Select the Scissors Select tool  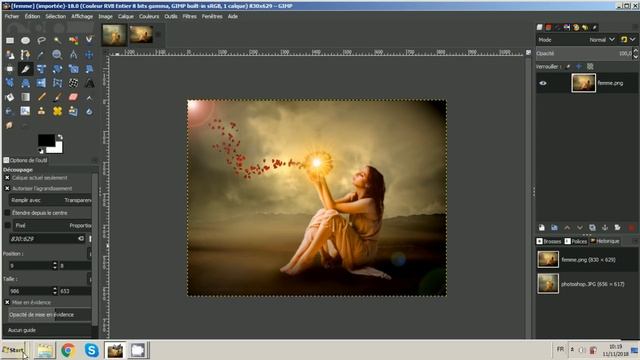point(89,40)
